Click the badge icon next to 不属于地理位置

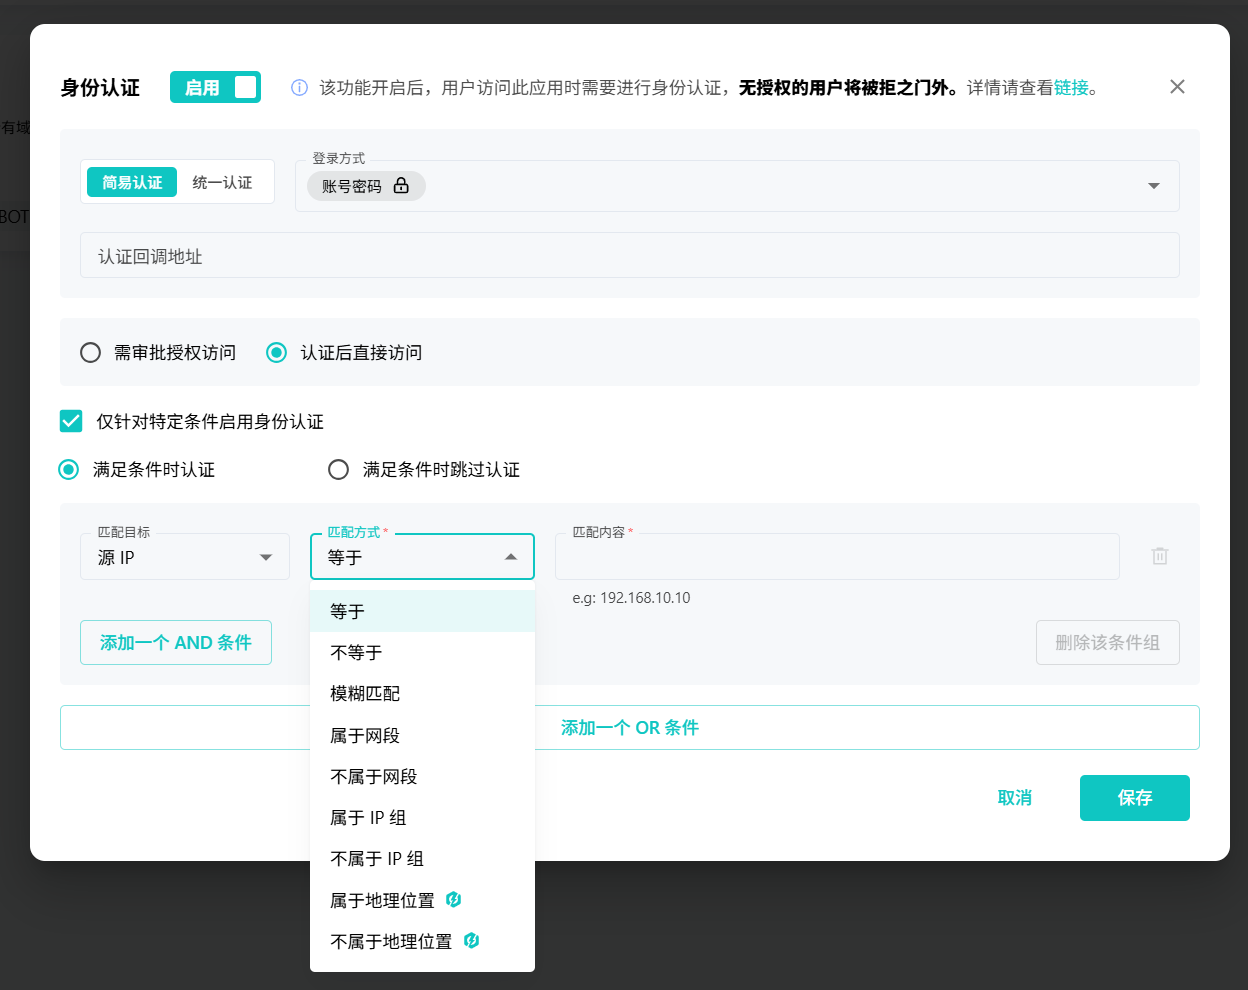click(x=471, y=941)
